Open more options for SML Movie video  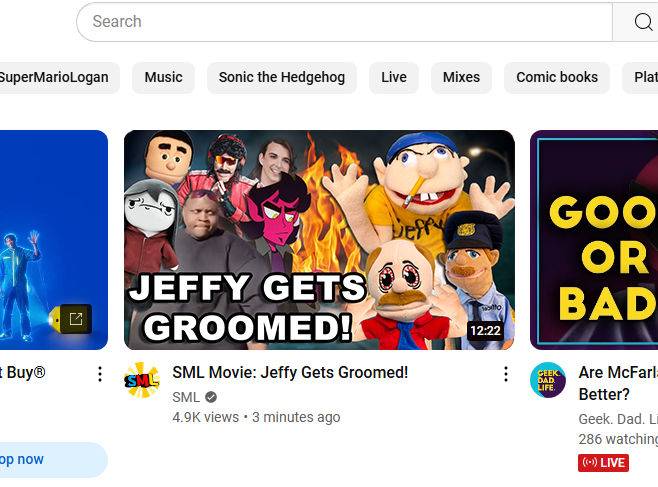click(506, 374)
